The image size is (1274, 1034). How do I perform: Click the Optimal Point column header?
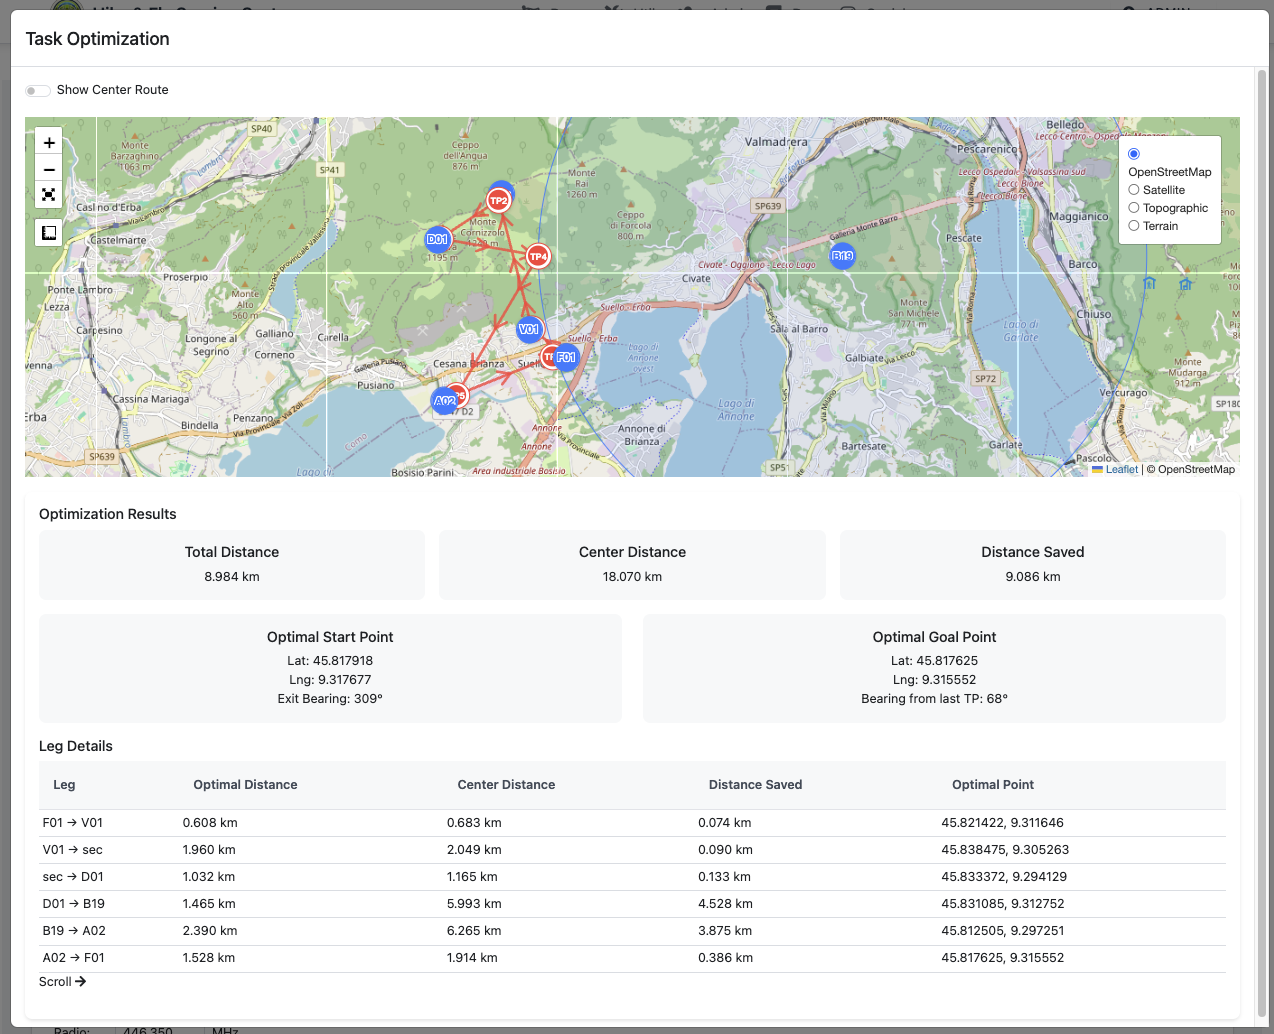[993, 785]
